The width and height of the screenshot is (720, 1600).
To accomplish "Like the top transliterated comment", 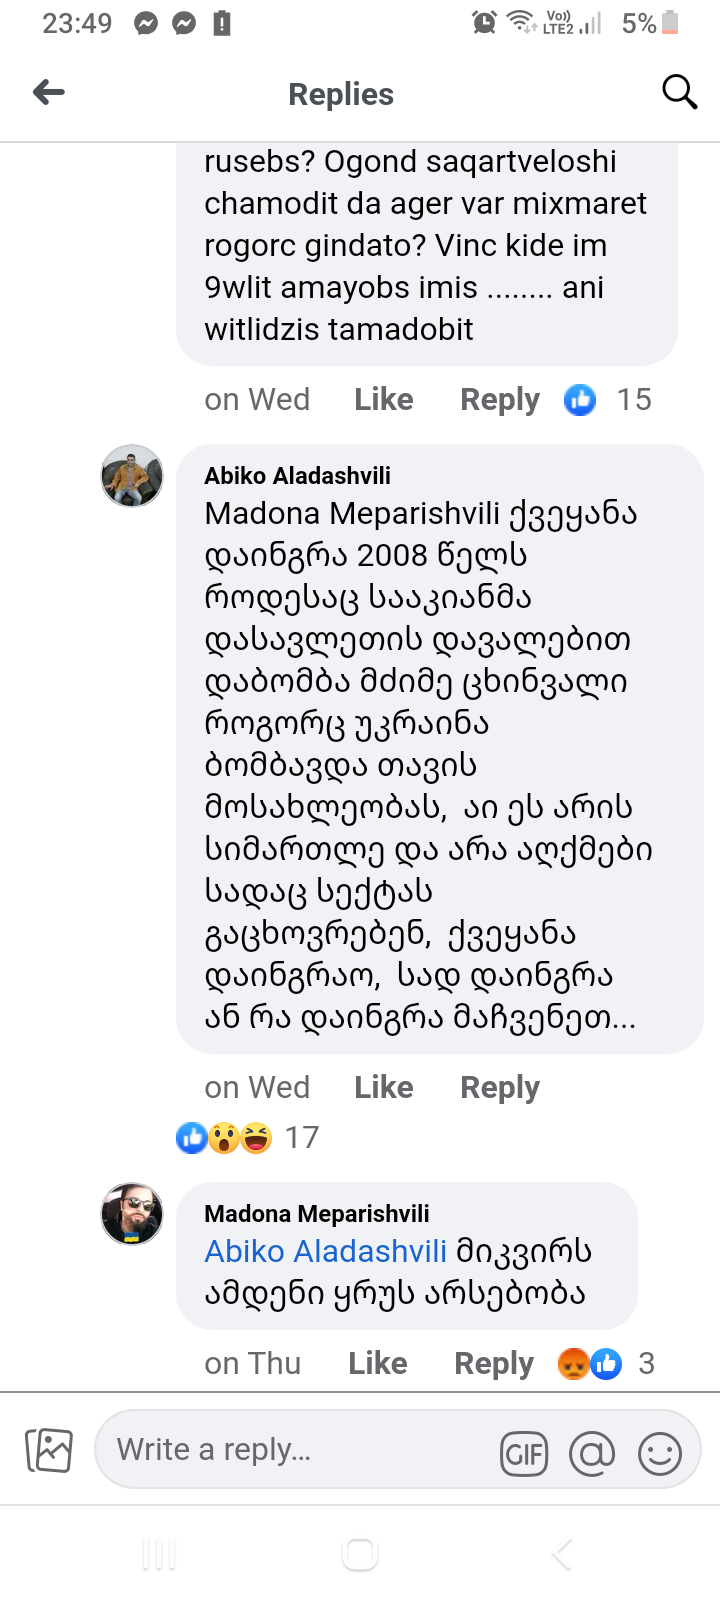I will click(x=383, y=400).
